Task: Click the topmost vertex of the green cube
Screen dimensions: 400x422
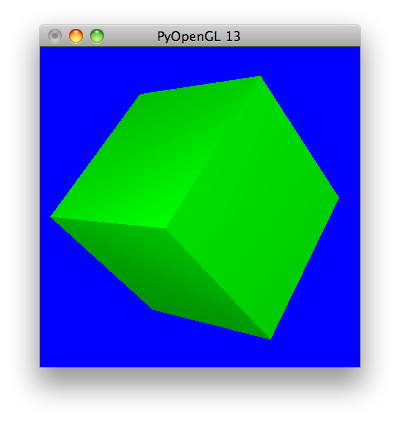Action: click(x=259, y=77)
